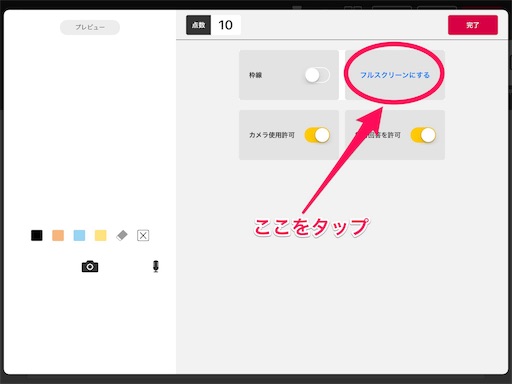This screenshot has width=512, height=384.
Task: Tap the 点数 label
Action: (198, 25)
